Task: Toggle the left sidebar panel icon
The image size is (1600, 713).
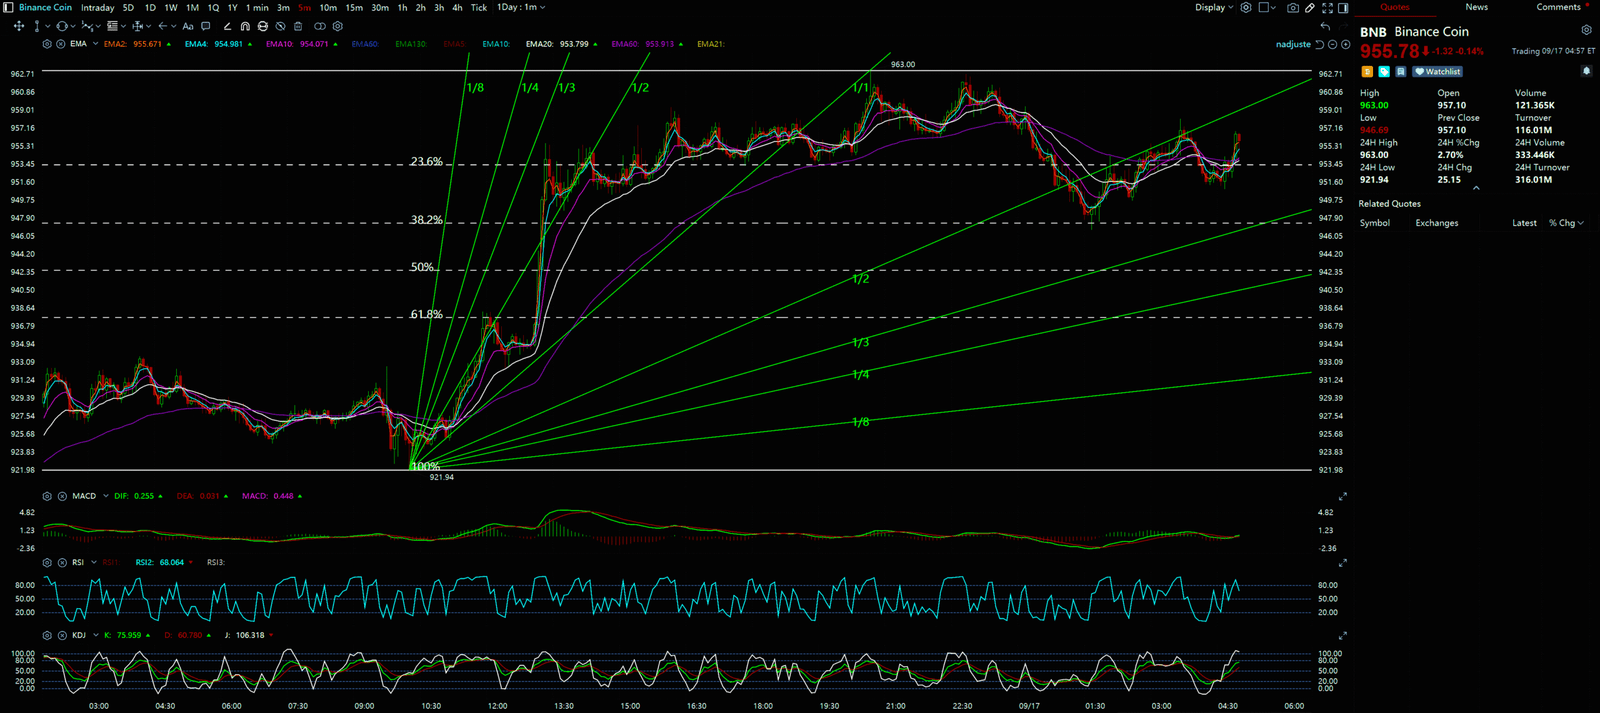Action: (8, 7)
